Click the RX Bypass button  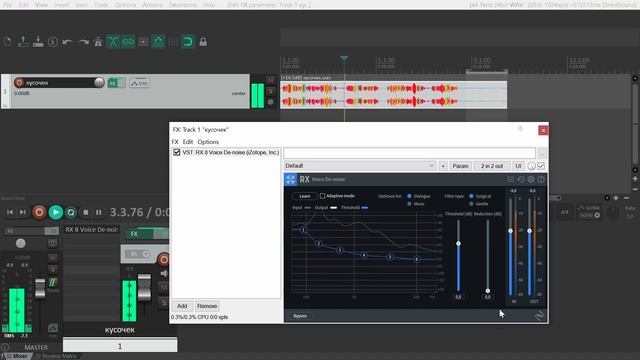coord(300,316)
